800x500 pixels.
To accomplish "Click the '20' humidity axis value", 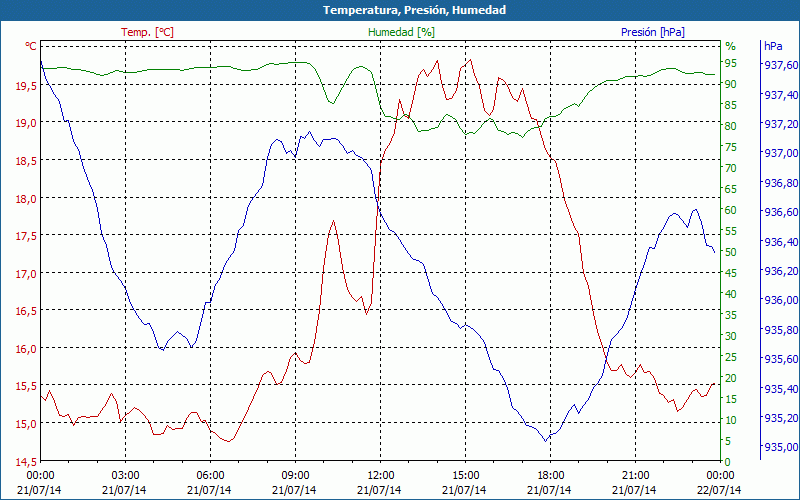I will [731, 378].
